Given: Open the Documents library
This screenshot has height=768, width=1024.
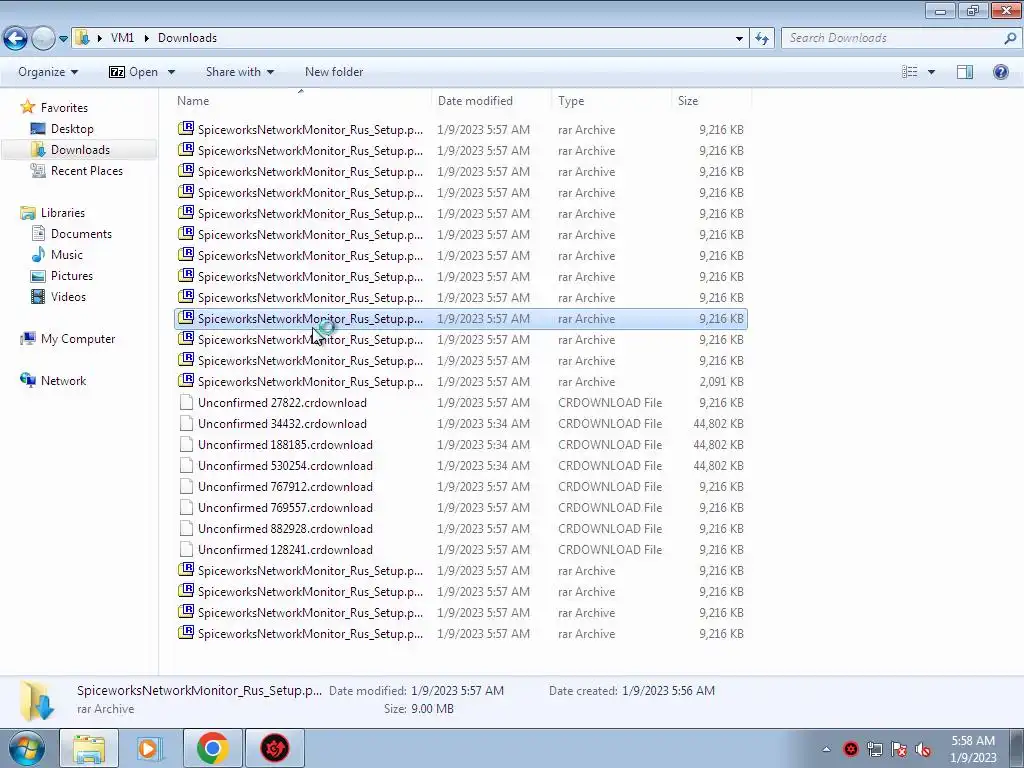Looking at the screenshot, I should [x=81, y=234].
